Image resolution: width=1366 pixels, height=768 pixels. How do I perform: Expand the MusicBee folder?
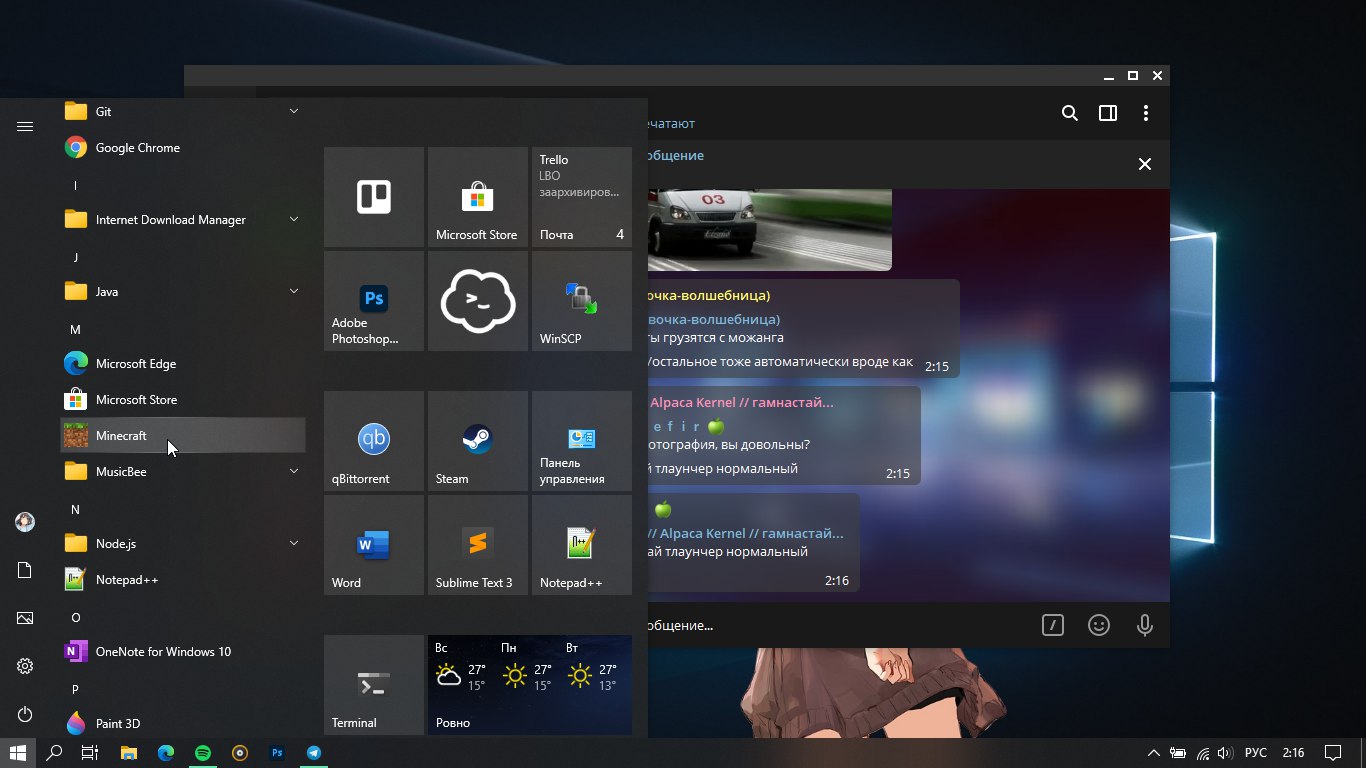click(183, 472)
